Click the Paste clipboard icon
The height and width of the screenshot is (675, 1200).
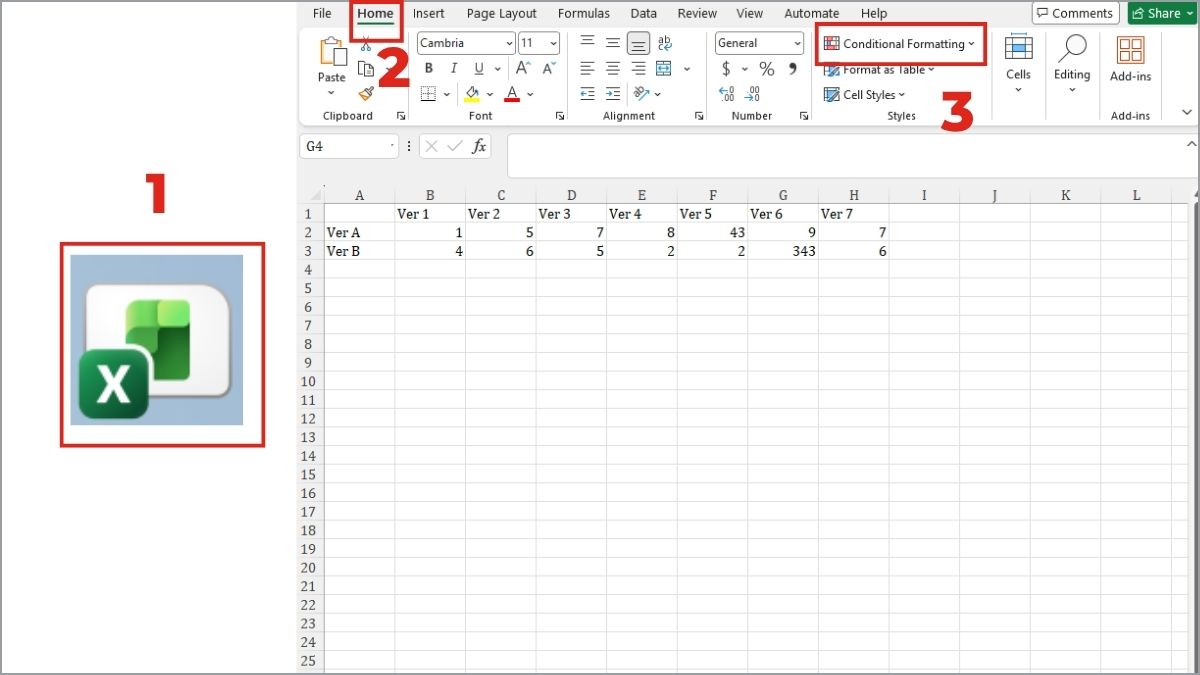[332, 53]
